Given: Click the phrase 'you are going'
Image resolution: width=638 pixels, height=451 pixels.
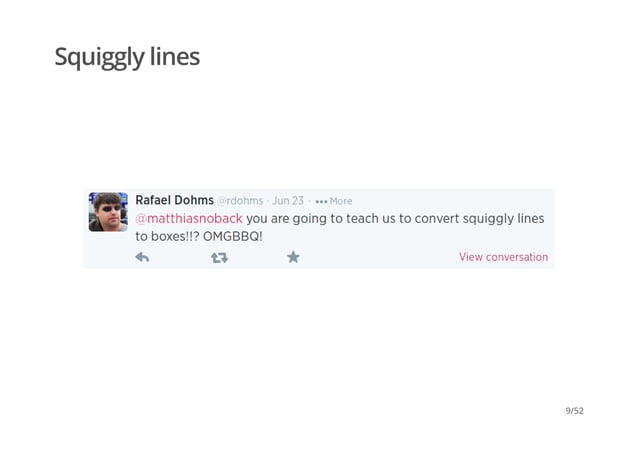Looking at the screenshot, I should click(x=286, y=219).
